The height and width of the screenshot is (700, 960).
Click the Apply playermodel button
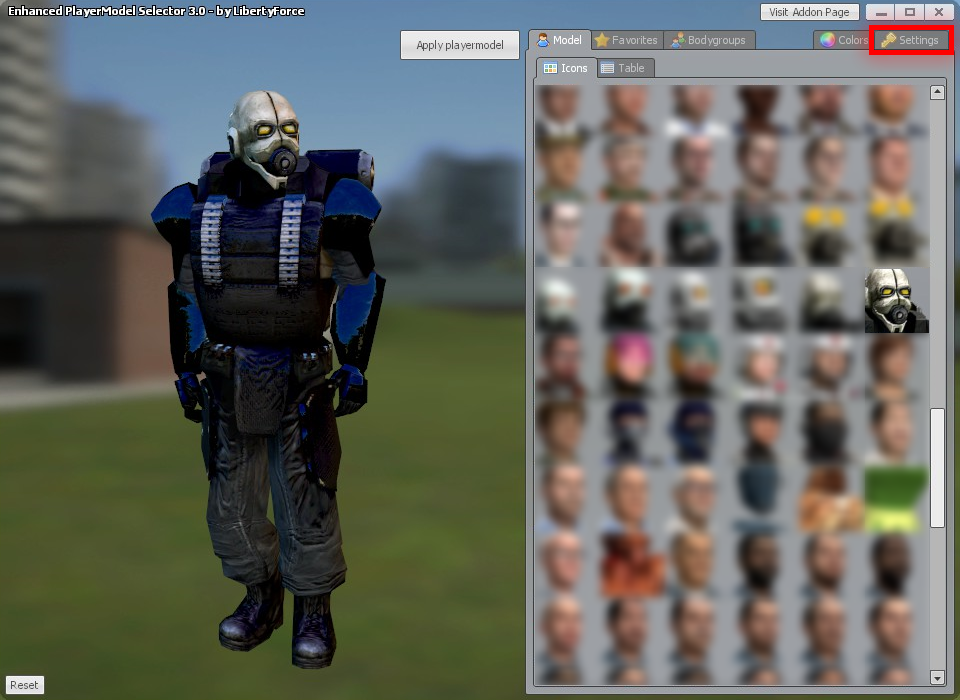point(460,45)
